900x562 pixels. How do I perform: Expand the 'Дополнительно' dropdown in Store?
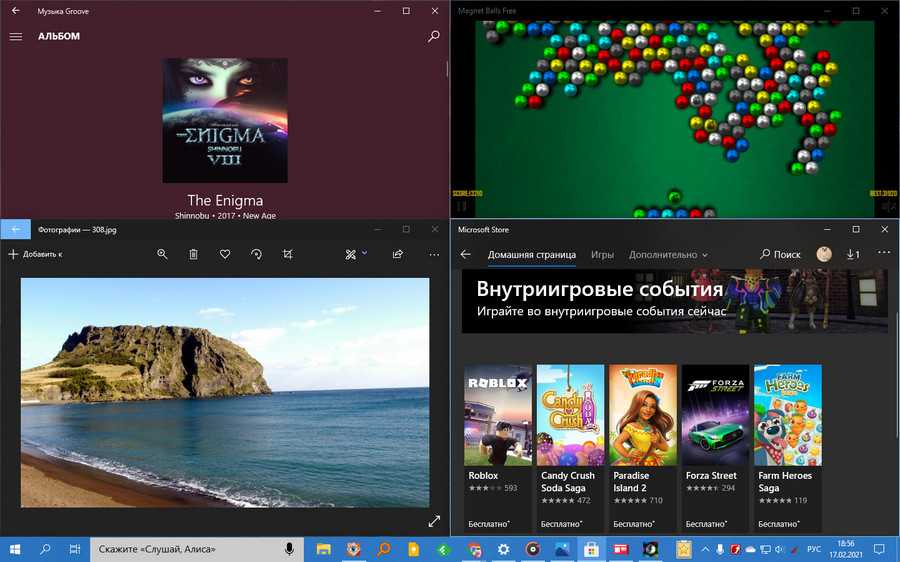click(x=667, y=254)
